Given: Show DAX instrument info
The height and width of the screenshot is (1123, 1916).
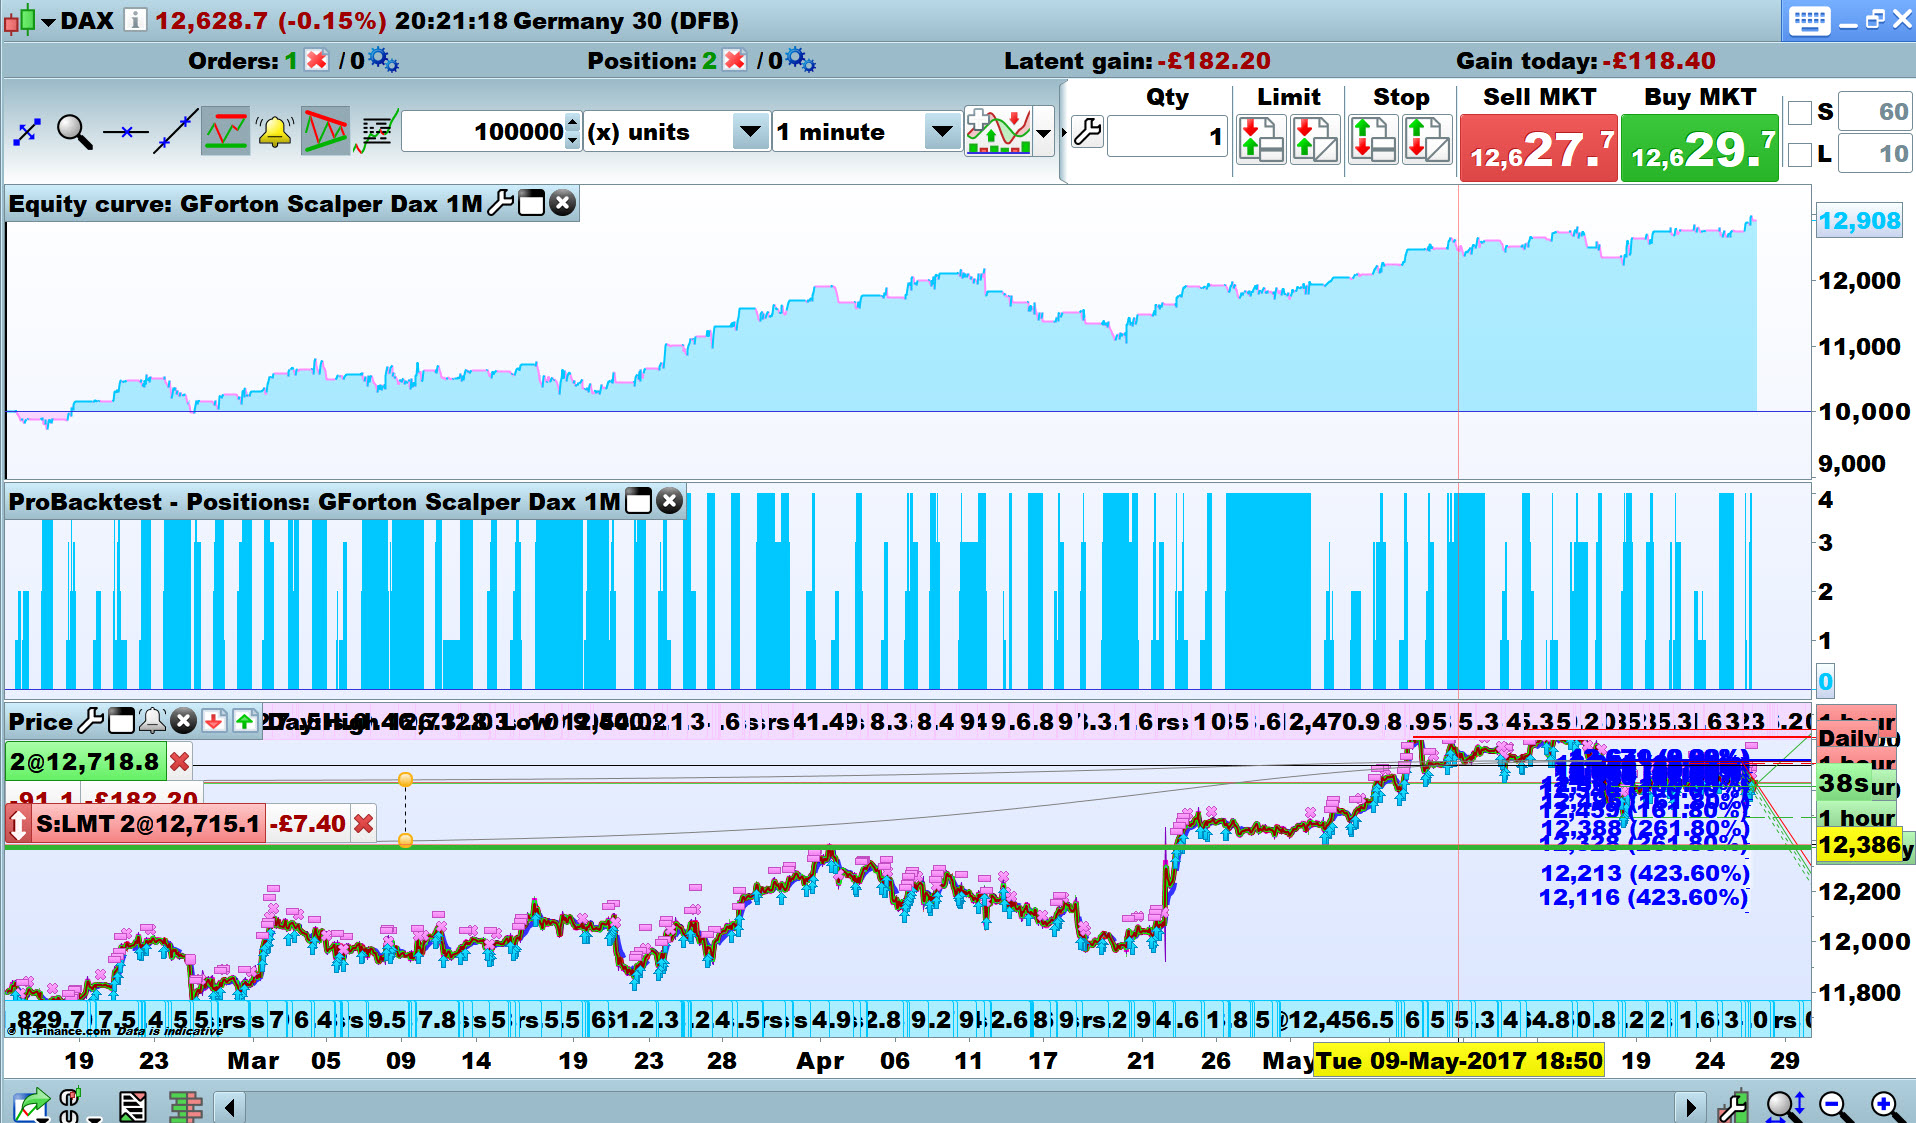Looking at the screenshot, I should 136,20.
